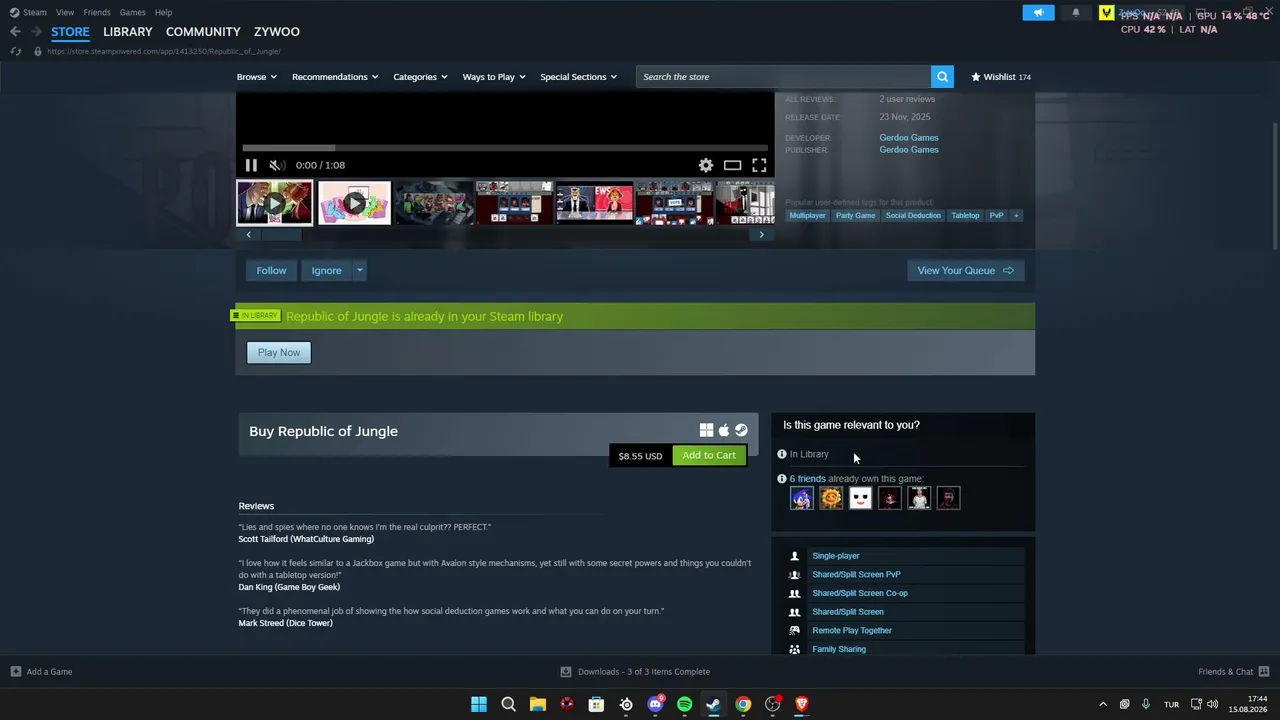Open video settings gear
The height and width of the screenshot is (720, 1280).
706,165
